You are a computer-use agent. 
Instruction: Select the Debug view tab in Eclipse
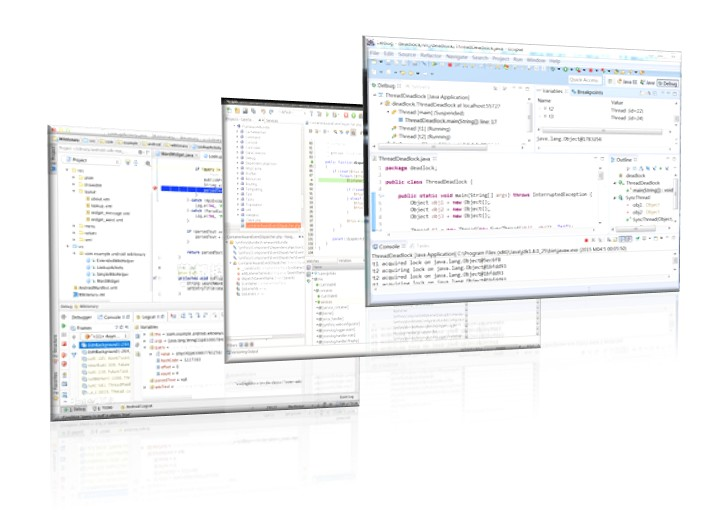pos(386,85)
